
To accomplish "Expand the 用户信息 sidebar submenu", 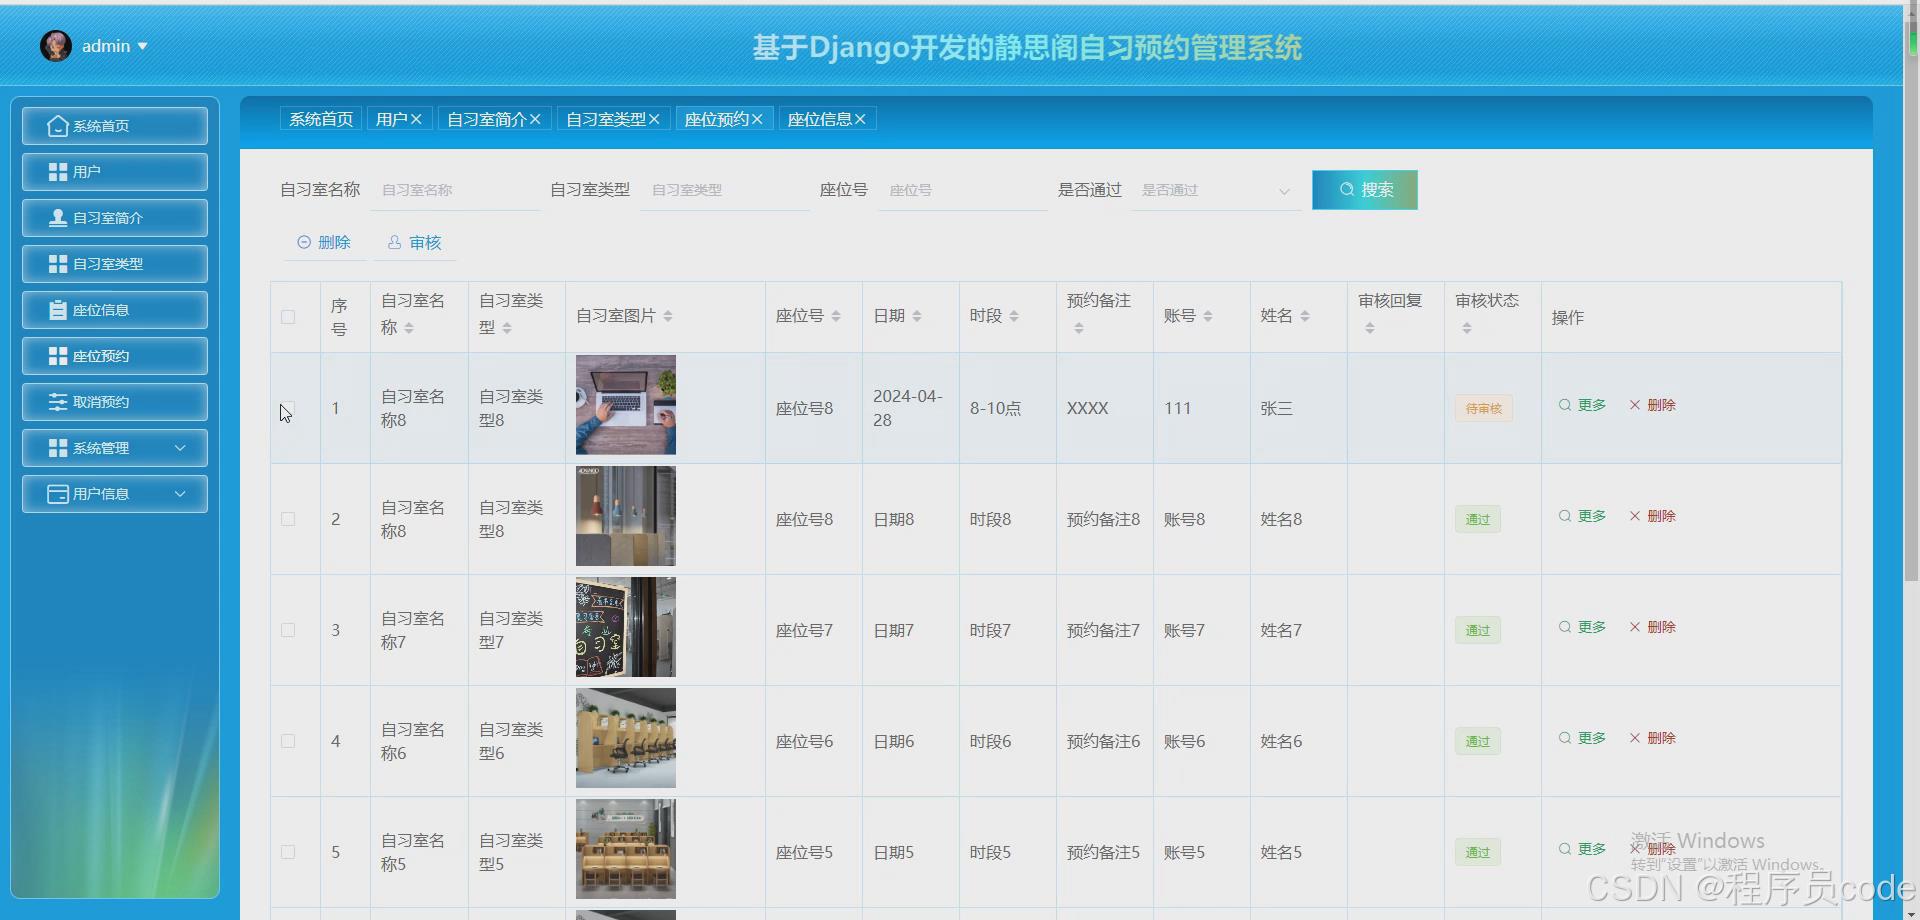I will [115, 494].
